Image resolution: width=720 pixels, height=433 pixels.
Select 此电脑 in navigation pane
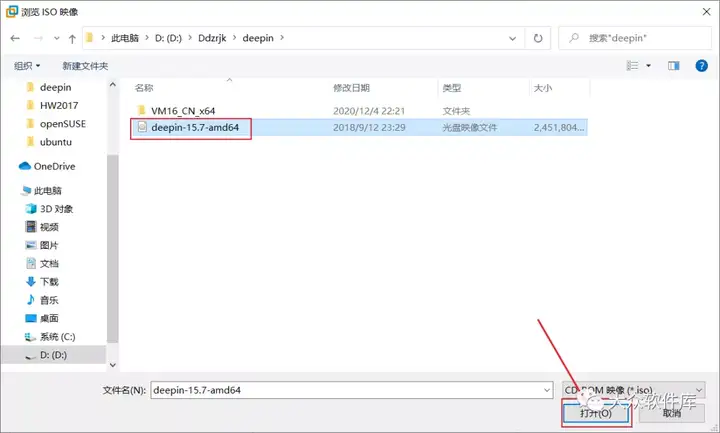click(47, 191)
